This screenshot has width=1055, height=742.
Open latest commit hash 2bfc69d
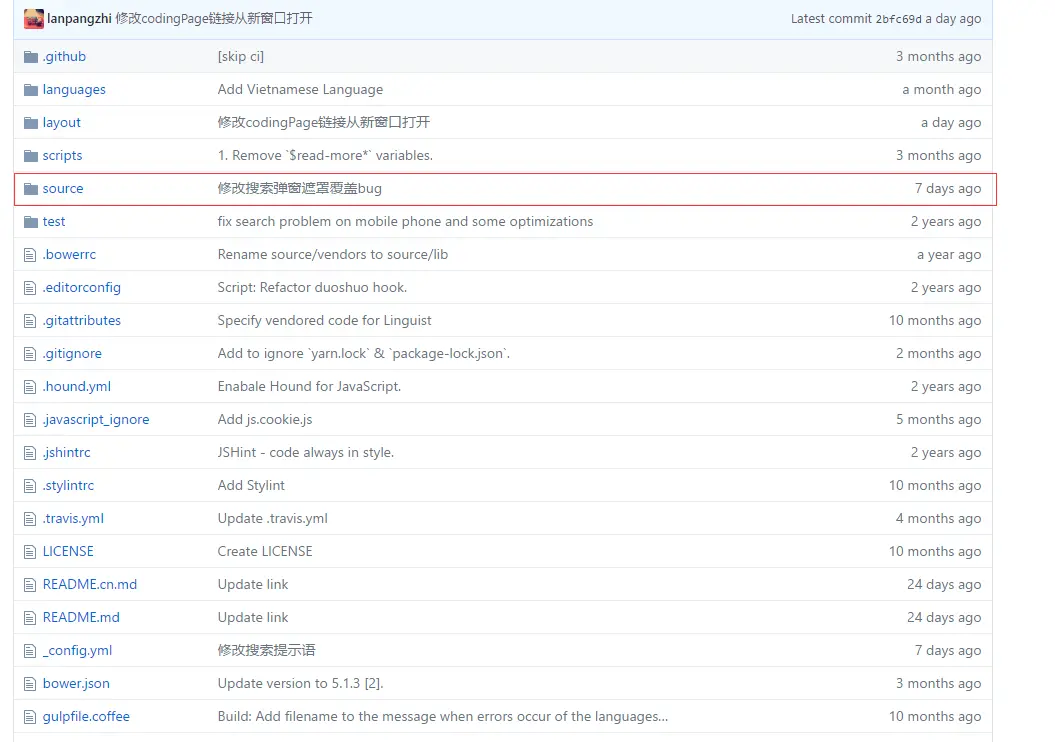[x=898, y=19]
